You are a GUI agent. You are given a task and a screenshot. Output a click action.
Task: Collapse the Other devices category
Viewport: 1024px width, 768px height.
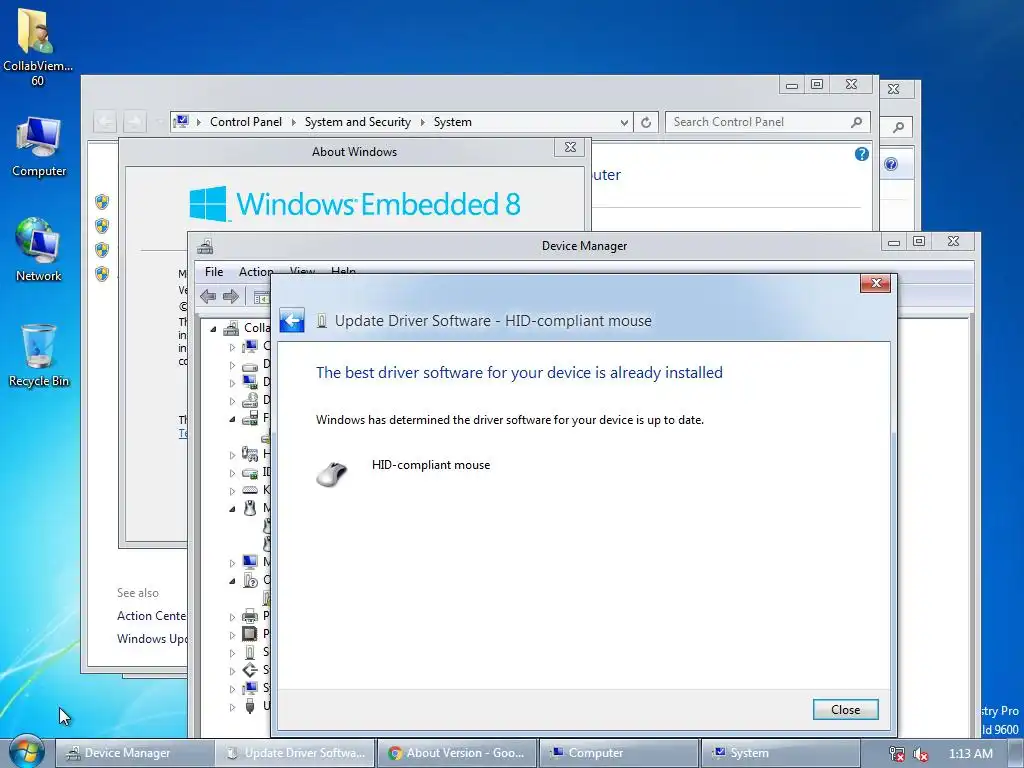(232, 581)
